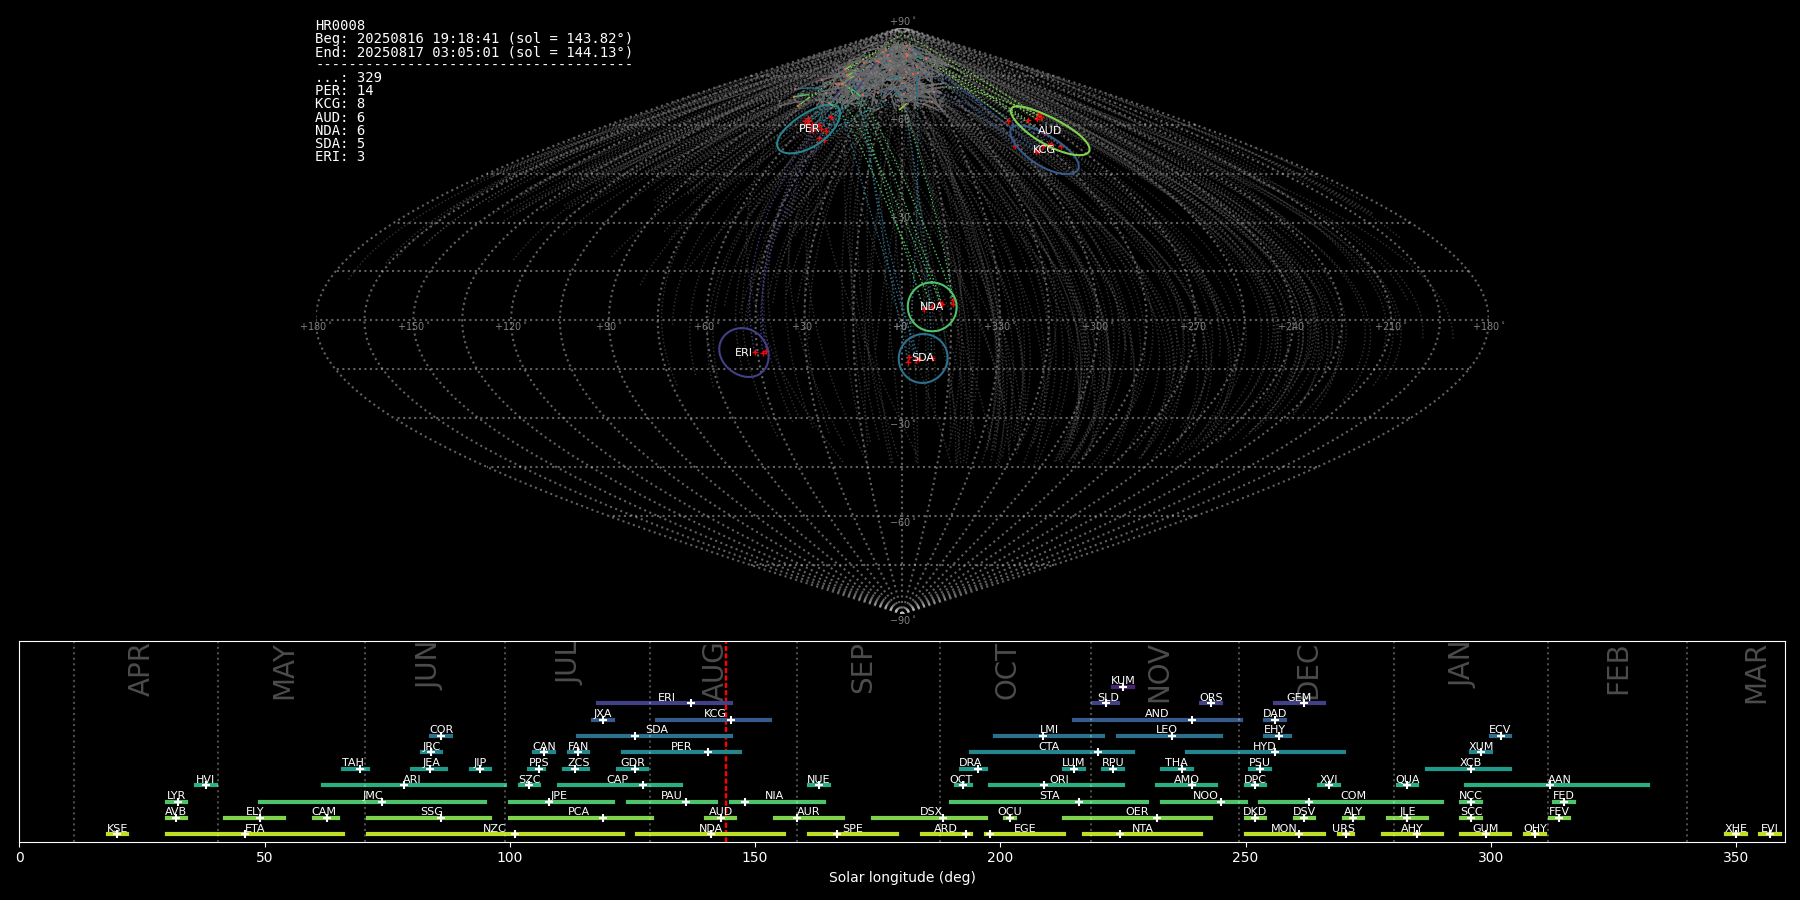Click the AUR shower bar in timeline
The width and height of the screenshot is (1800, 900).
[808, 818]
